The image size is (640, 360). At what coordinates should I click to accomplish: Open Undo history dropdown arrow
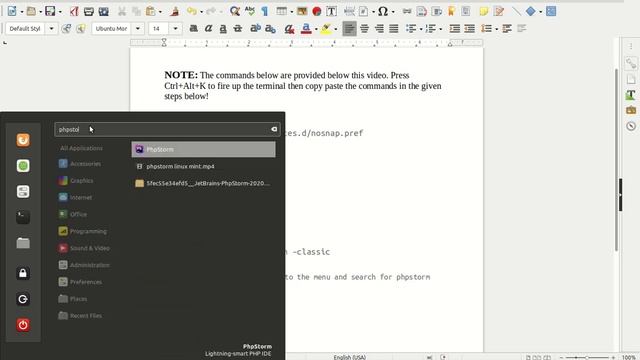201,12
